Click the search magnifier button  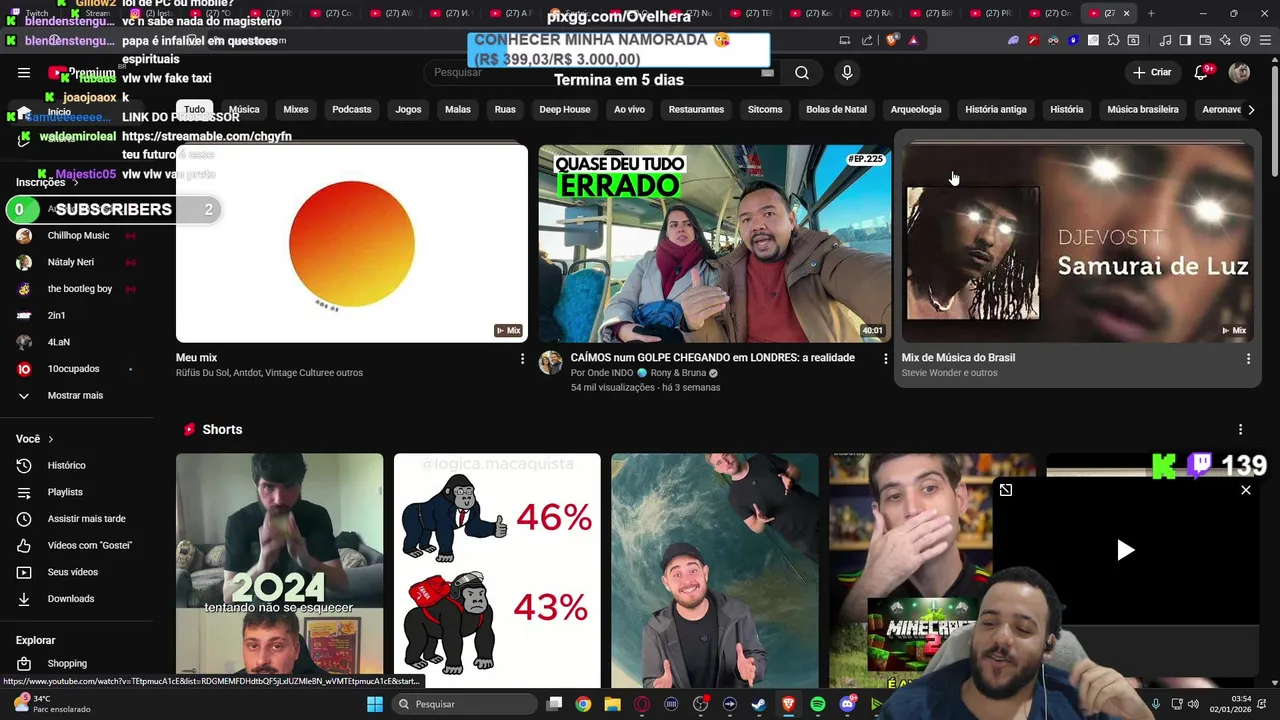pos(802,72)
